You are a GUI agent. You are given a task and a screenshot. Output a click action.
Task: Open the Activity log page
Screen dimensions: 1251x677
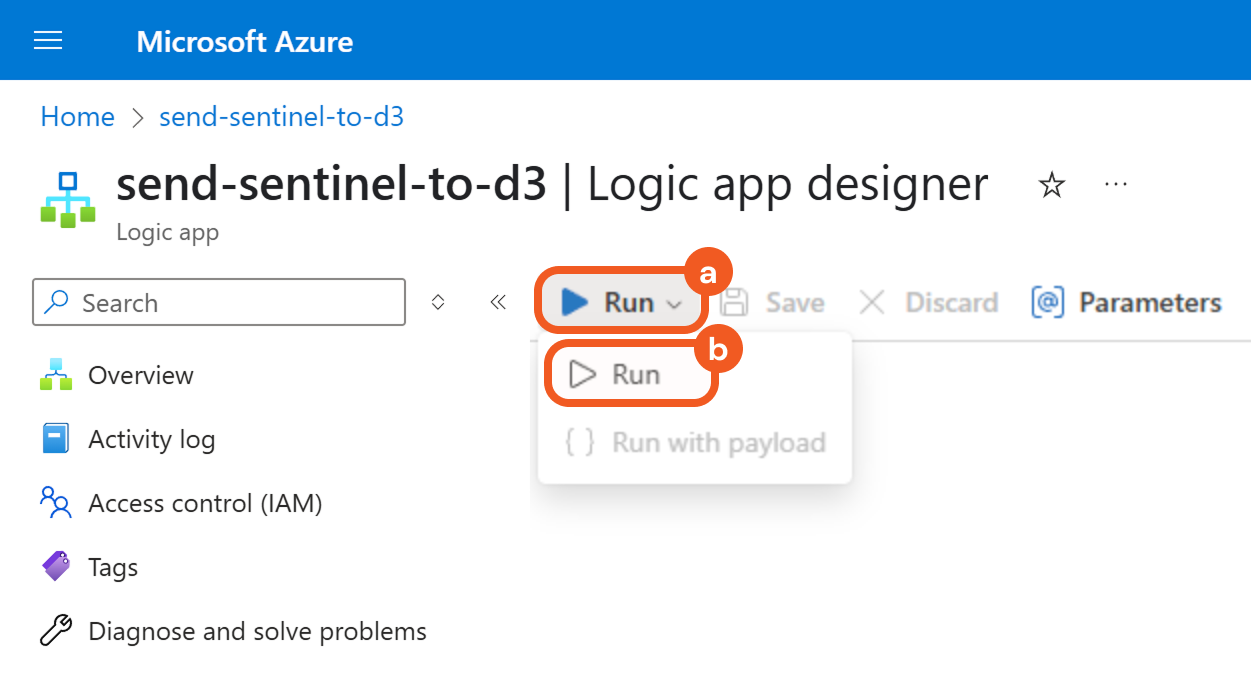click(x=151, y=440)
